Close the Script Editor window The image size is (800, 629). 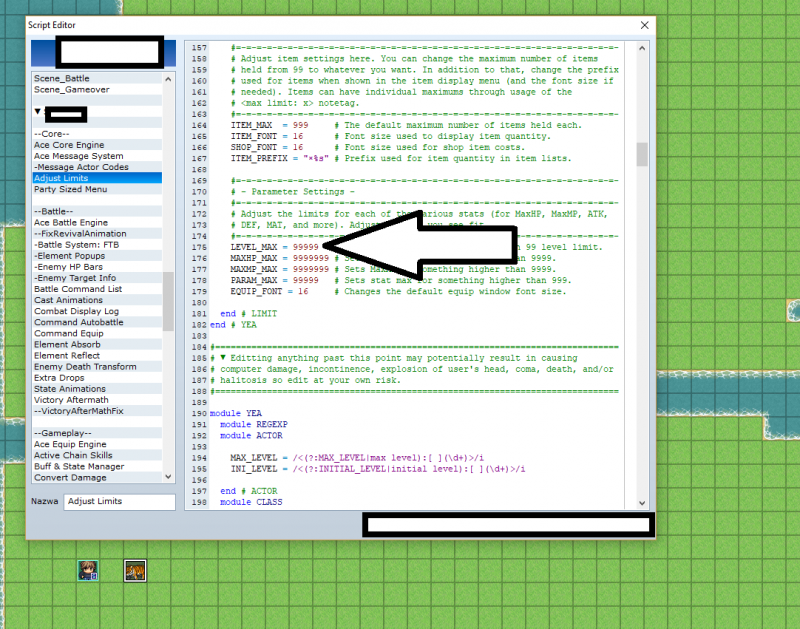(644, 25)
